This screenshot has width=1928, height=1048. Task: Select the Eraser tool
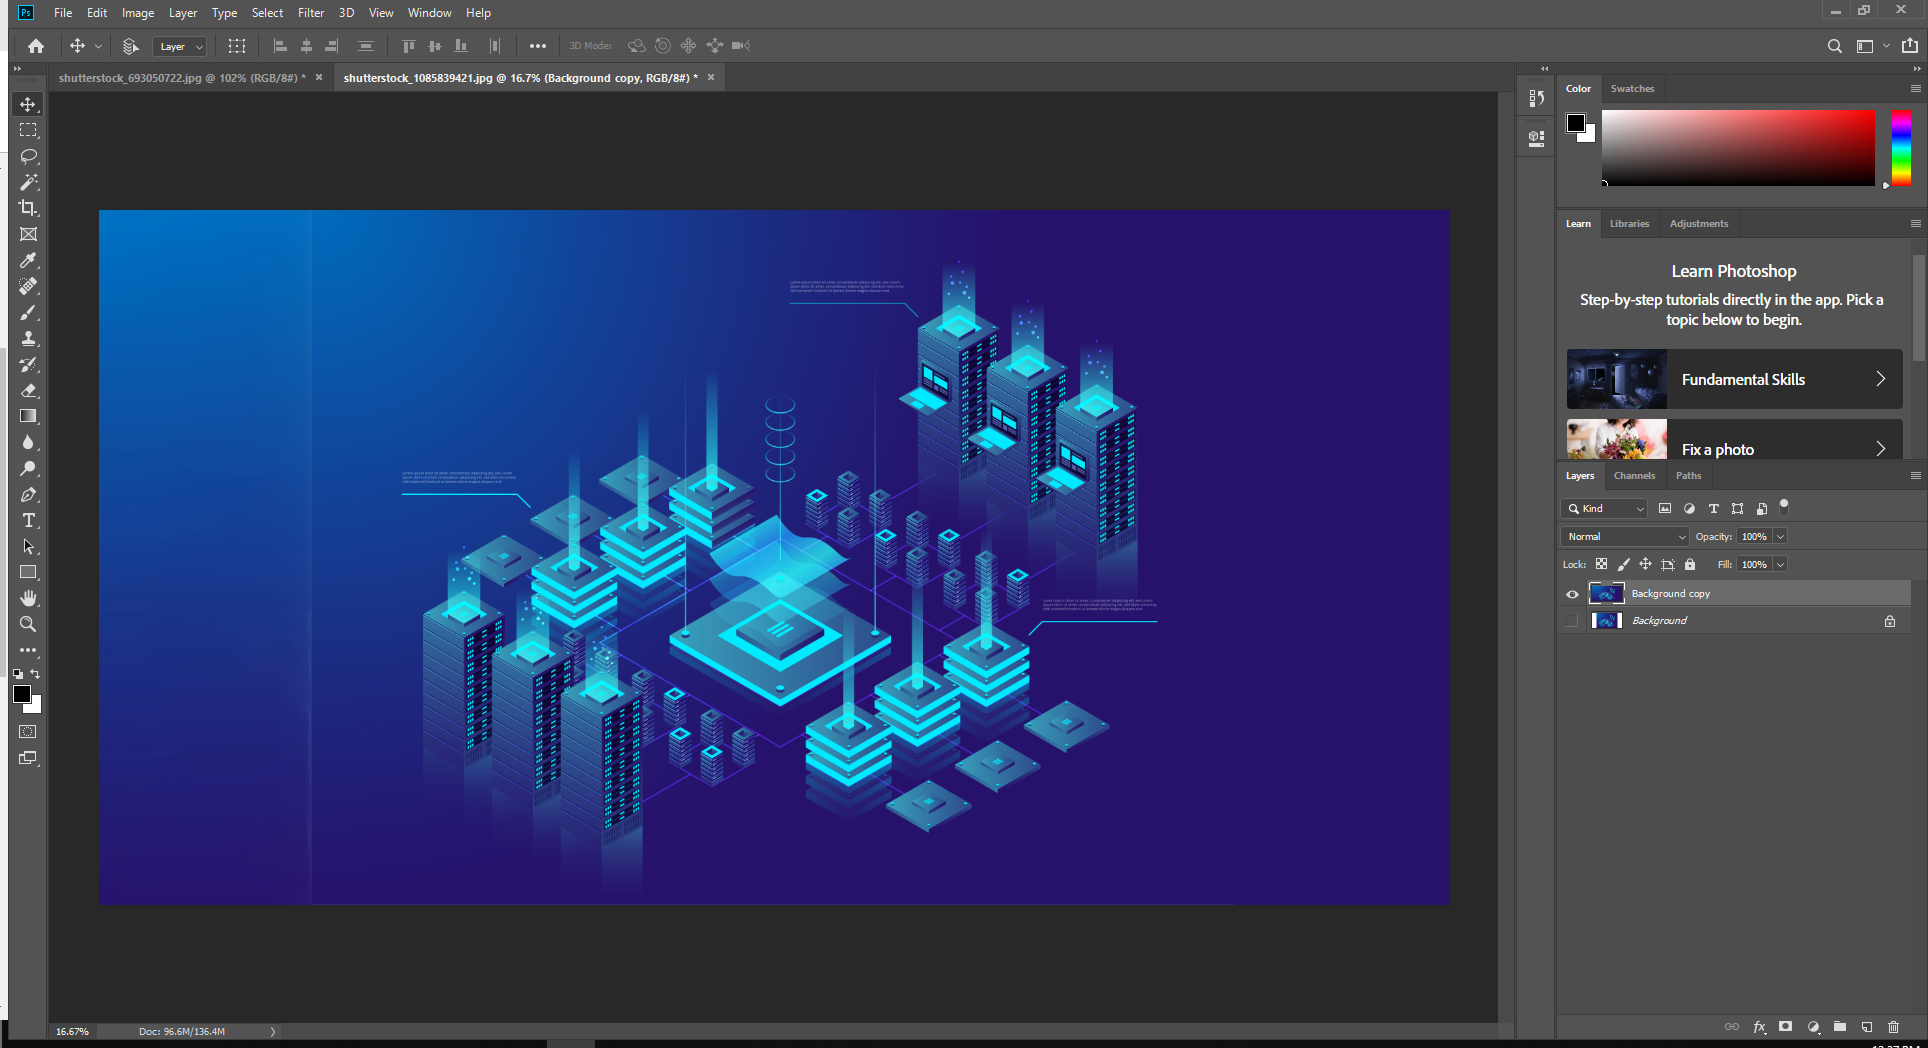[28, 390]
